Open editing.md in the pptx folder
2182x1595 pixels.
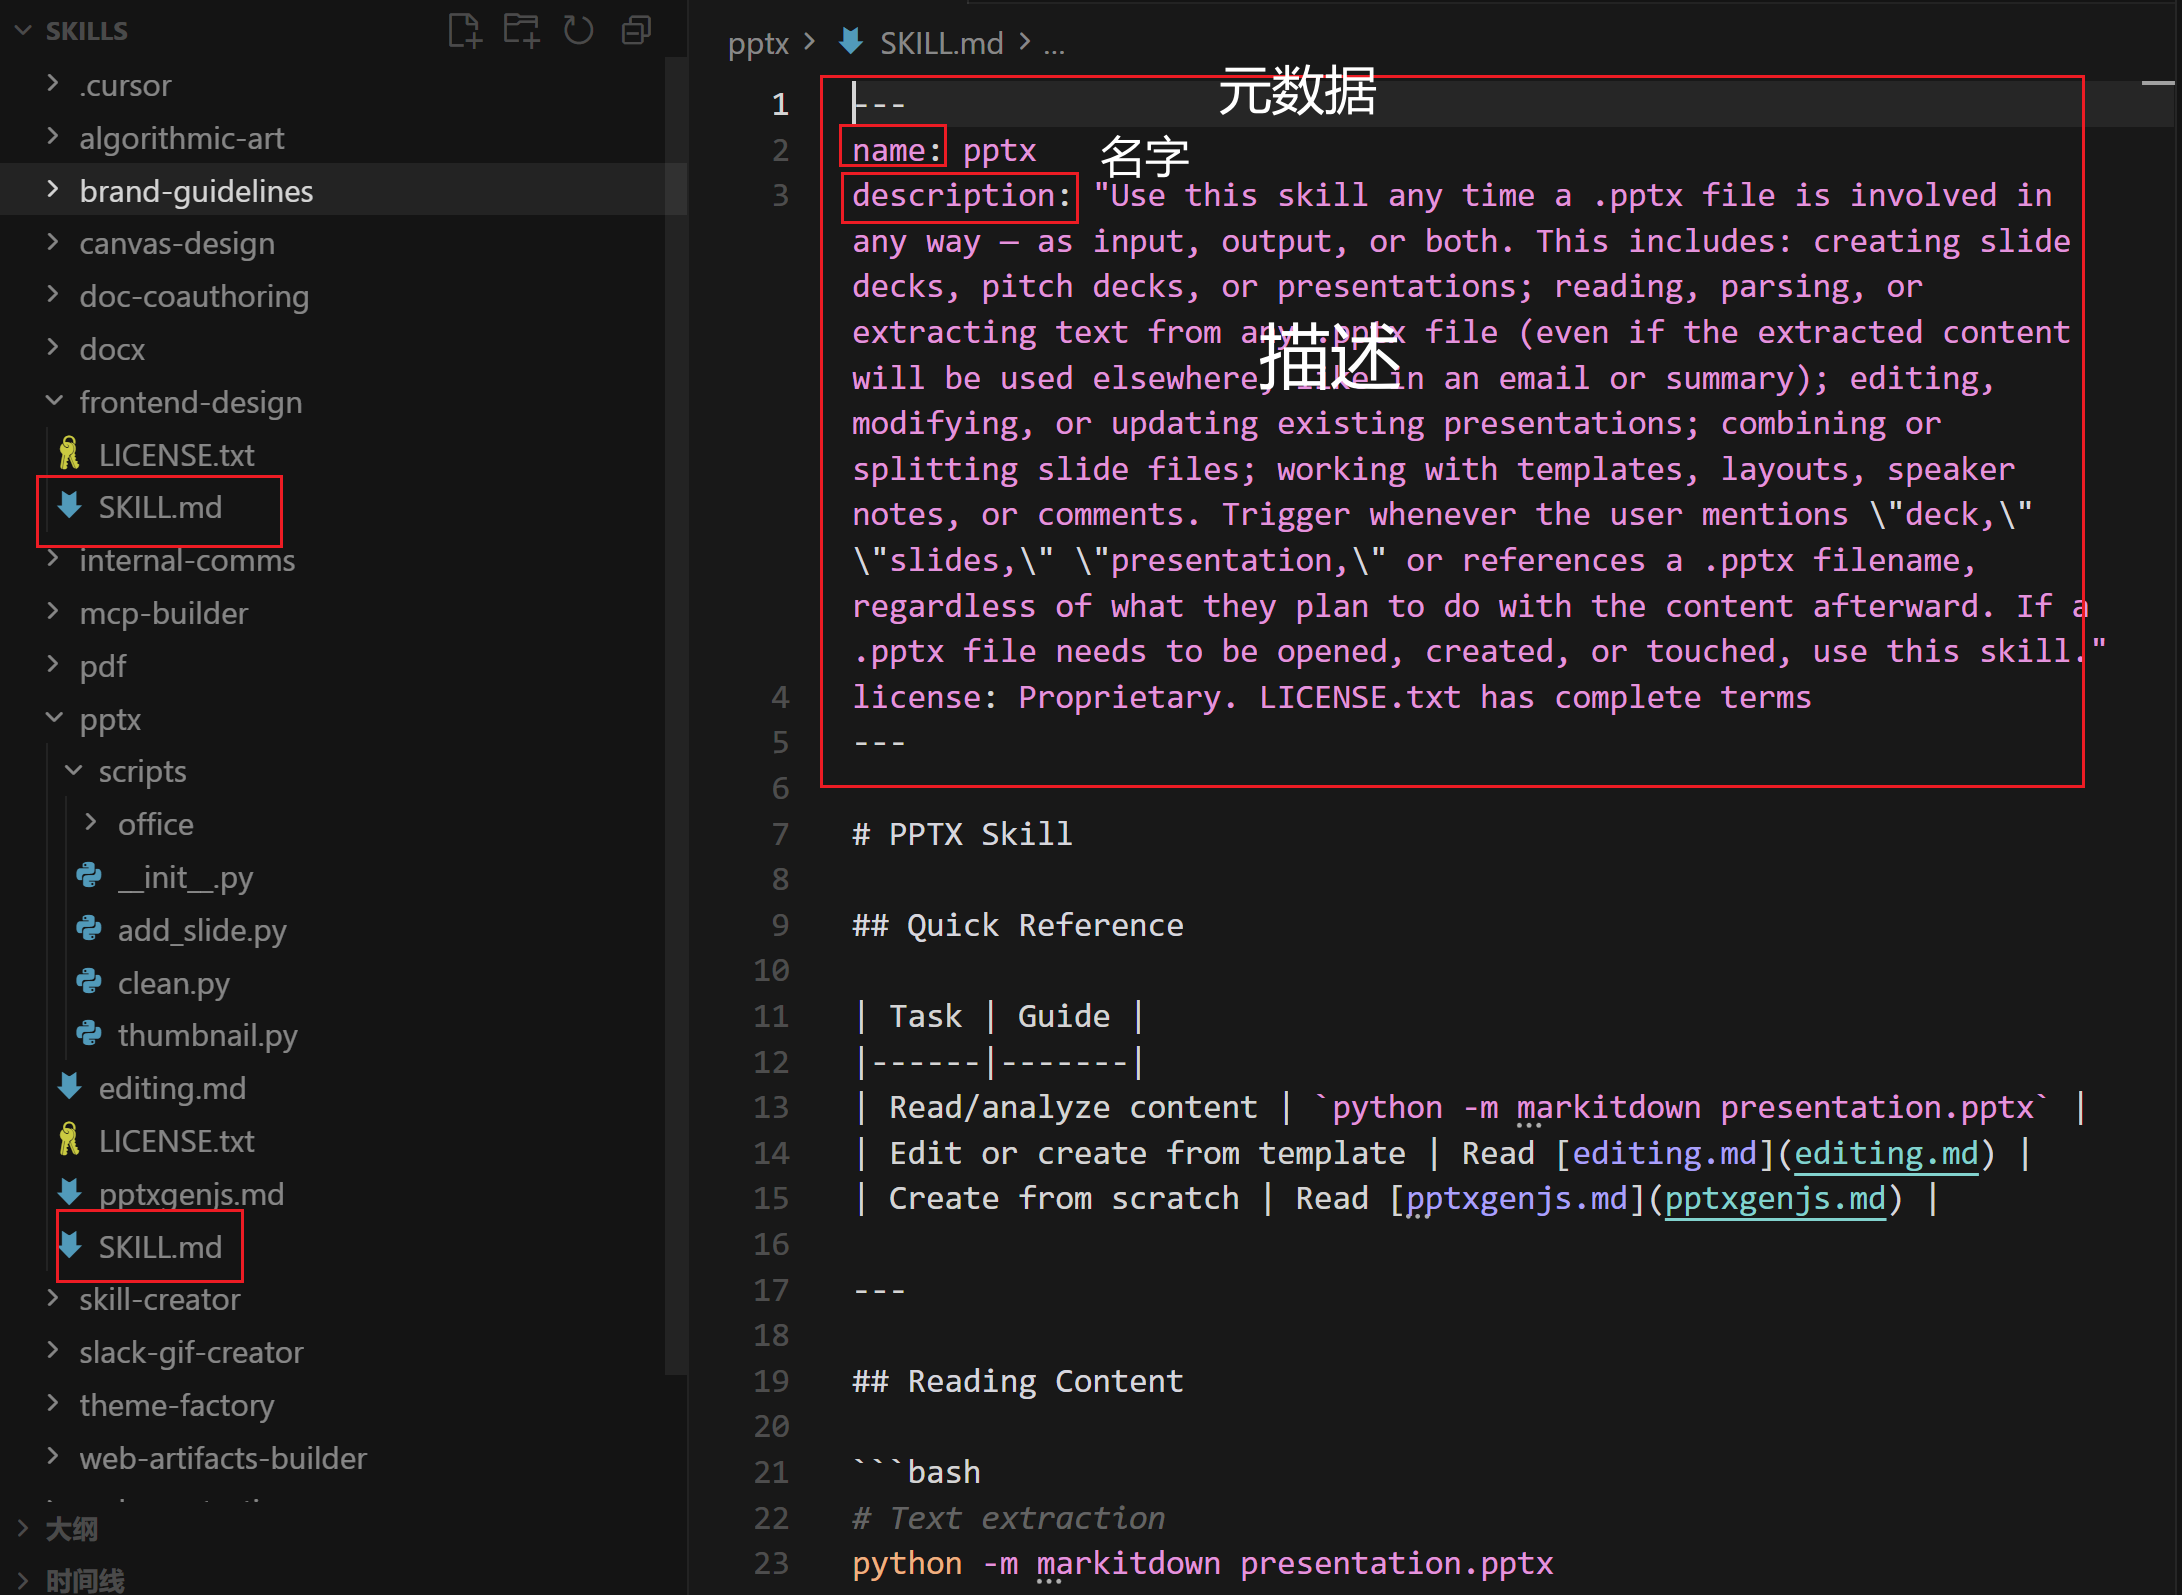point(172,1088)
